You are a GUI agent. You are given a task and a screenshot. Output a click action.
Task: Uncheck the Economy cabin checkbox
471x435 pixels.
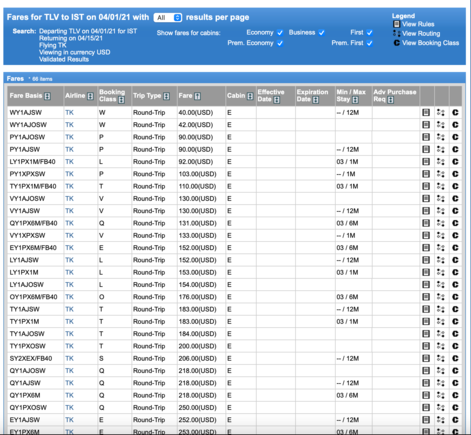coord(280,33)
